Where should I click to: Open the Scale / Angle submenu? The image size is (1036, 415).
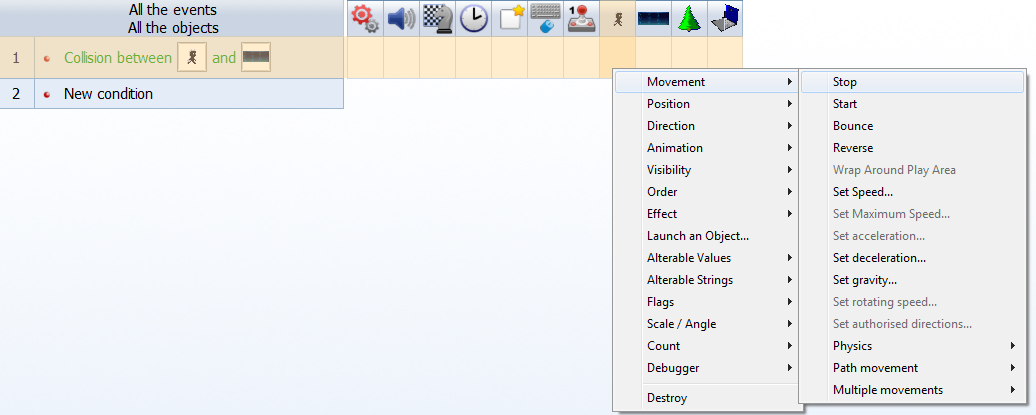pyautogui.click(x=706, y=324)
